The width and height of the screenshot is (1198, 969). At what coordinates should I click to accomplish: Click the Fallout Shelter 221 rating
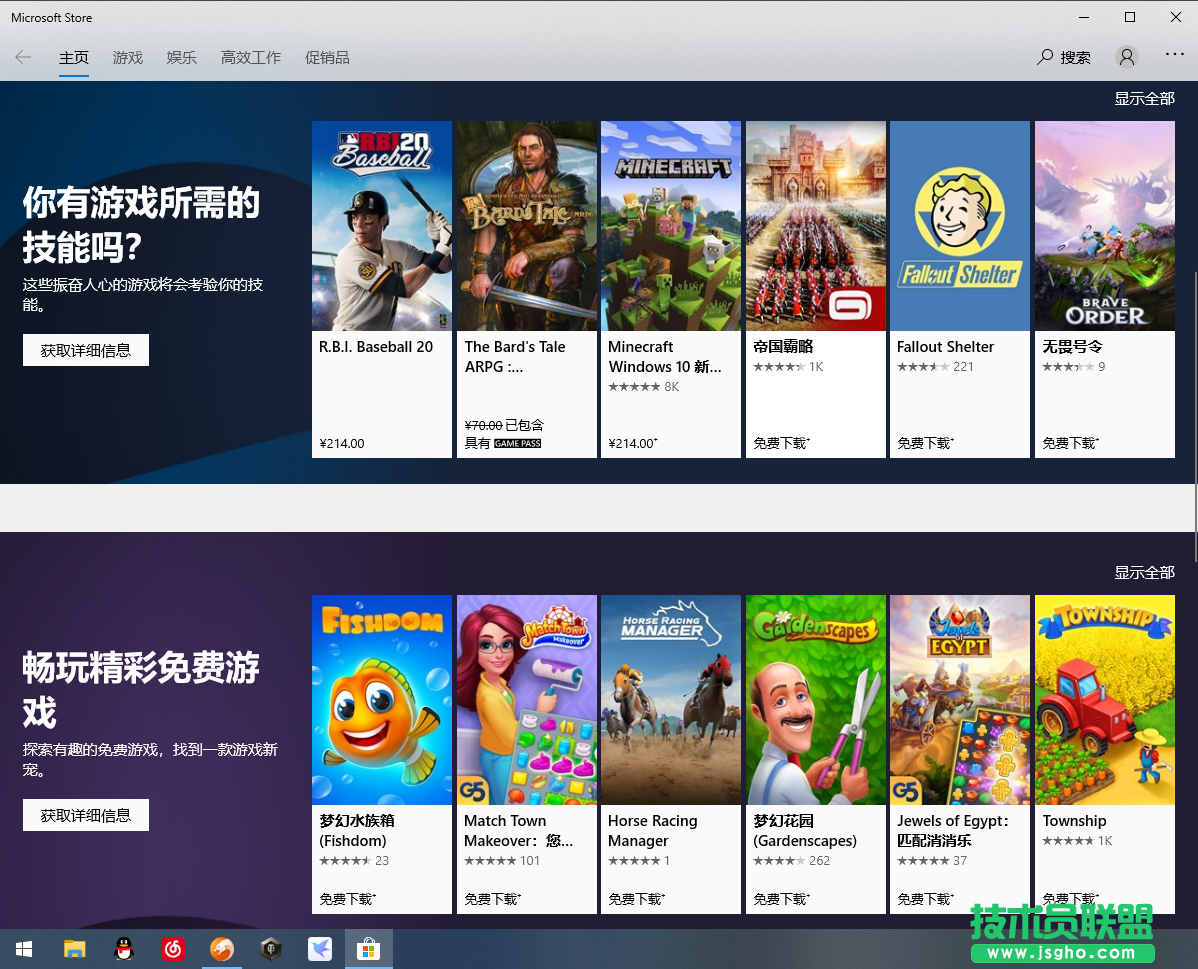[935, 367]
